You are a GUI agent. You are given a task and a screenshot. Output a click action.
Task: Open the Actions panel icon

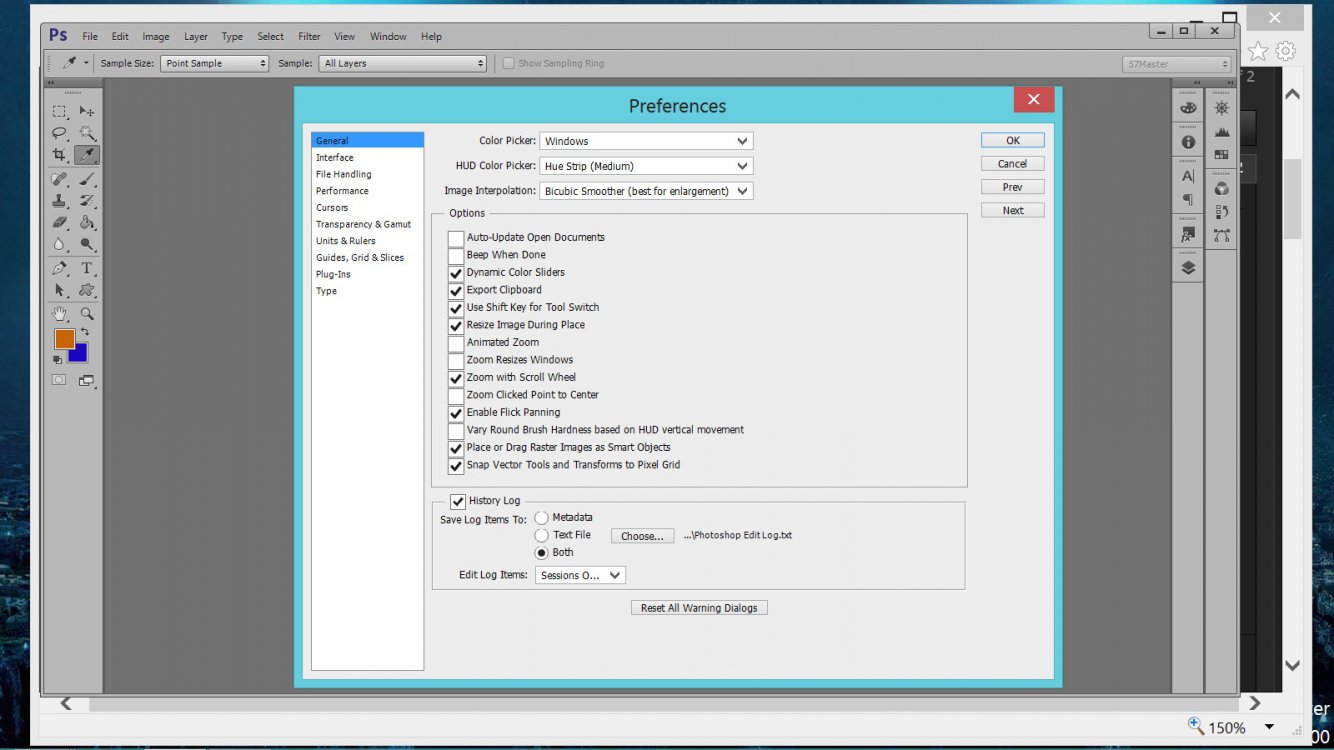tap(1221, 212)
